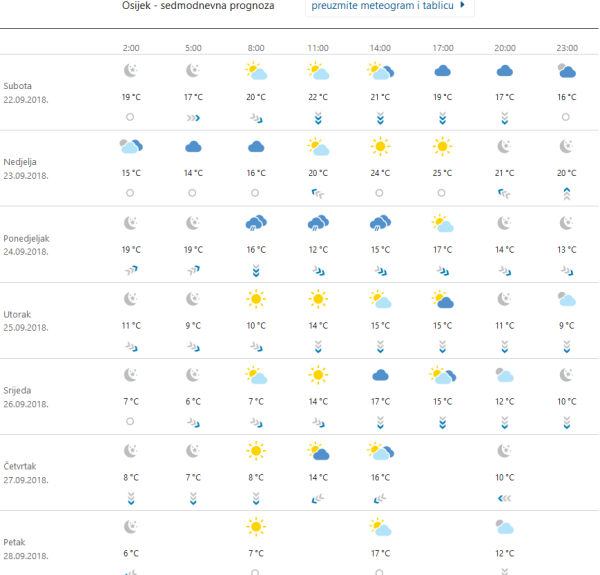Click the 23:00 column time header
Viewport: 600px width, 575px height.
(566, 46)
